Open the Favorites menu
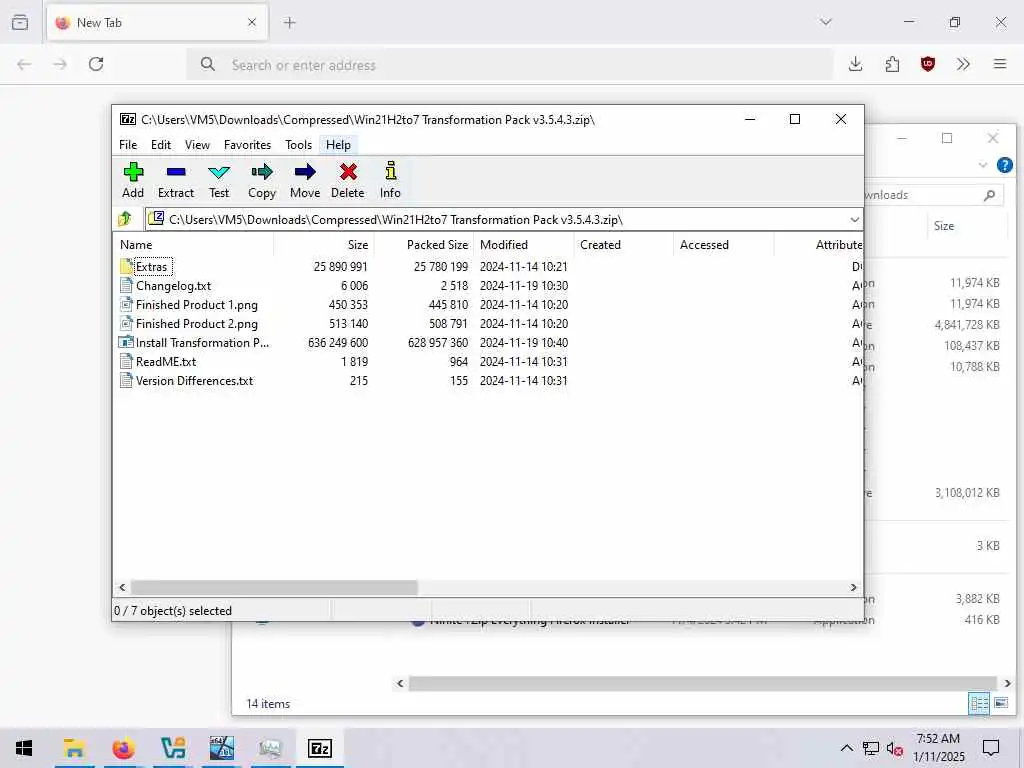 coord(248,145)
